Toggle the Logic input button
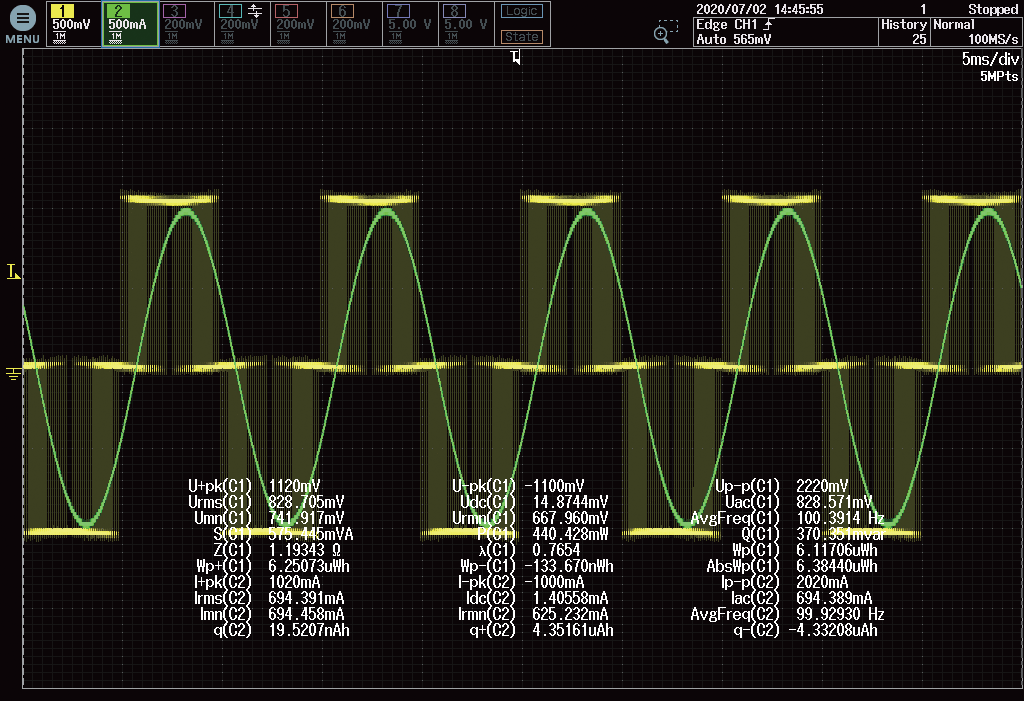The image size is (1024, 701). (x=522, y=11)
